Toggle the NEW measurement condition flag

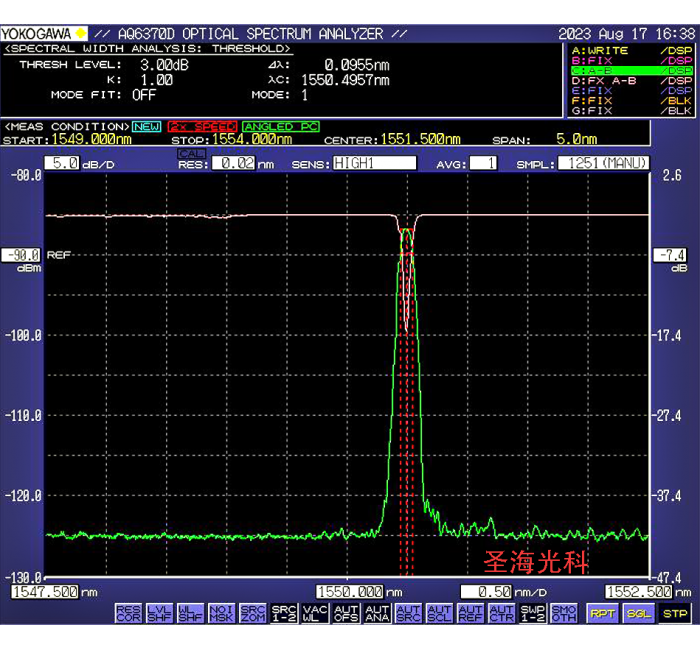coord(147,127)
